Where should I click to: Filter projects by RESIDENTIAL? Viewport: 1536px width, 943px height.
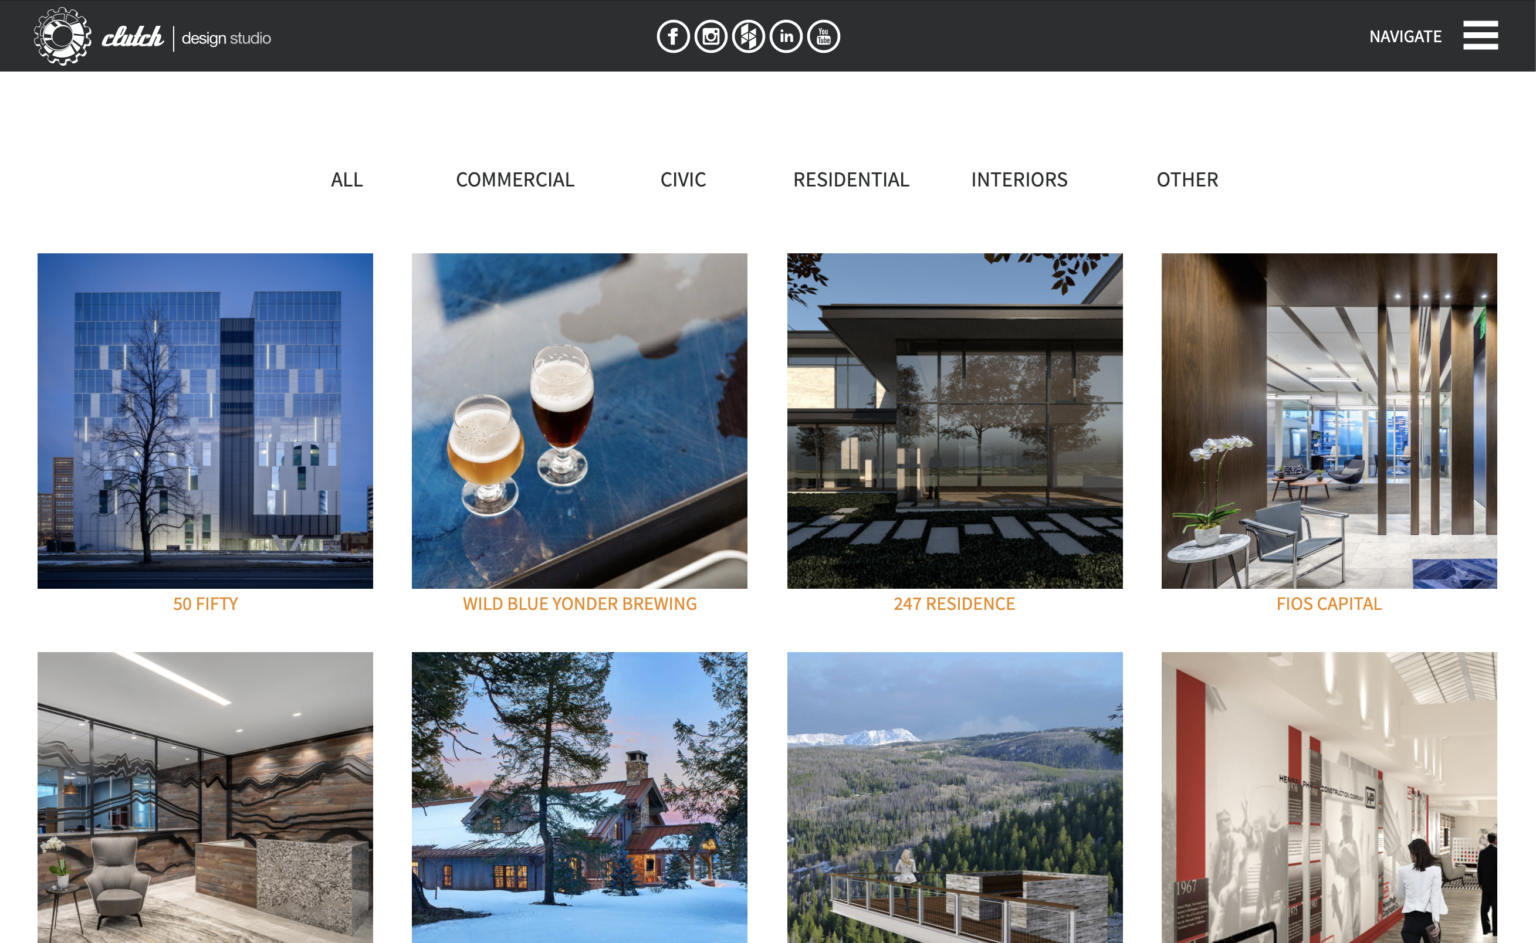pyautogui.click(x=851, y=180)
